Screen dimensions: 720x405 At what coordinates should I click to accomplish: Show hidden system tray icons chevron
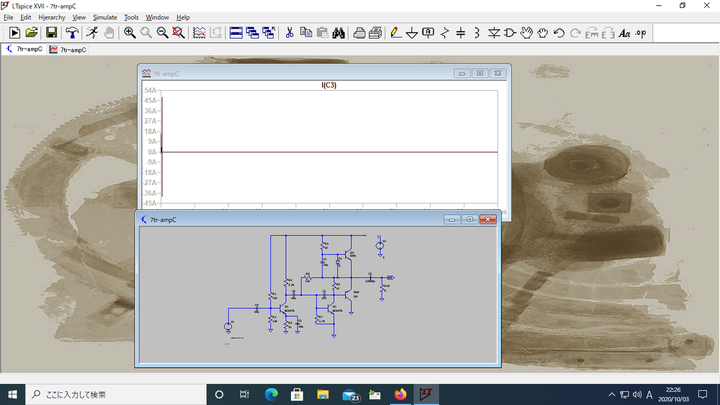click(612, 393)
